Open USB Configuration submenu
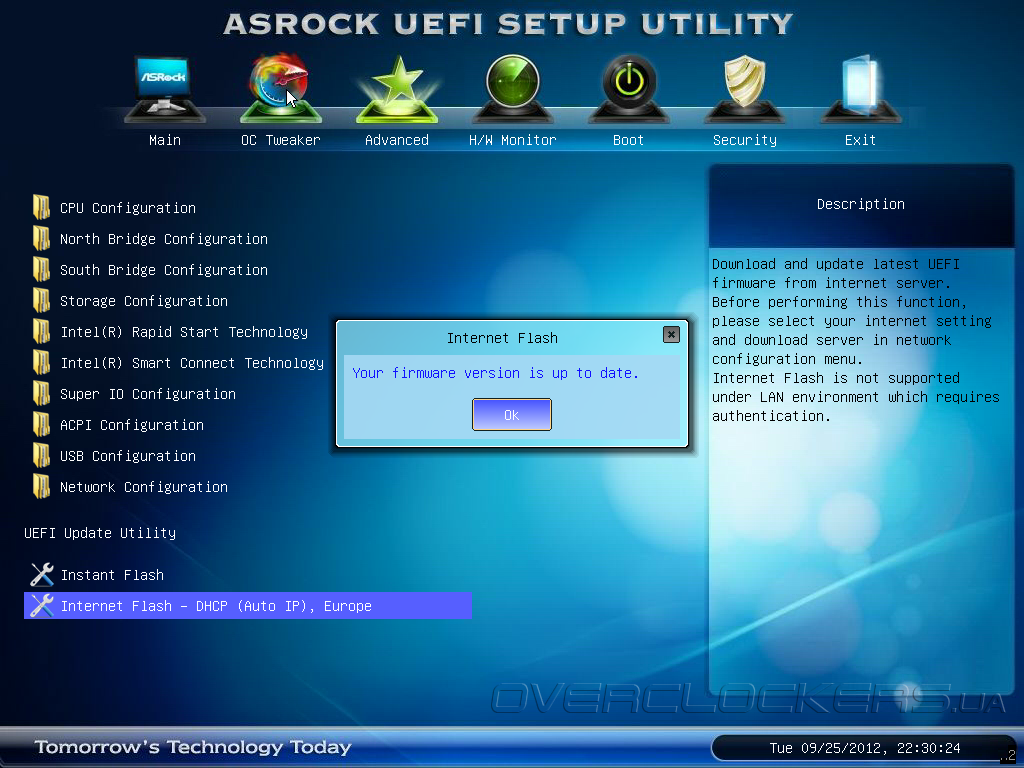This screenshot has width=1024, height=768. point(128,456)
